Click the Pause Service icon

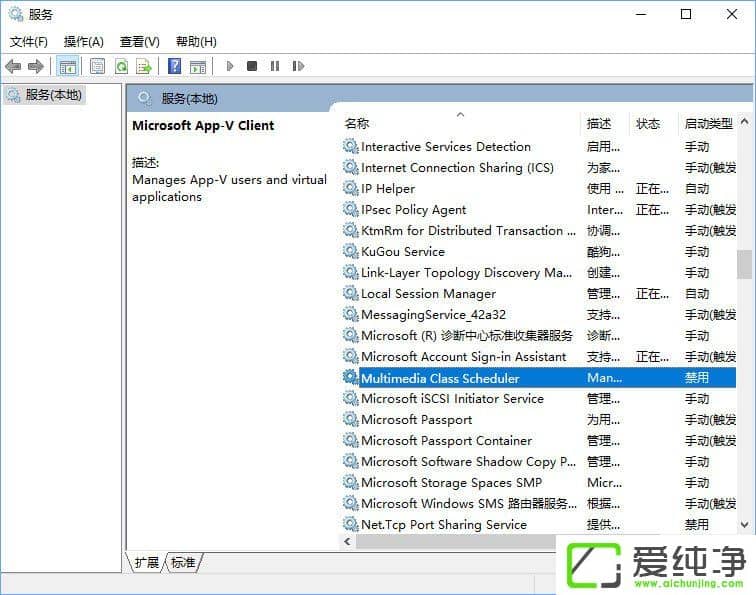click(x=275, y=66)
